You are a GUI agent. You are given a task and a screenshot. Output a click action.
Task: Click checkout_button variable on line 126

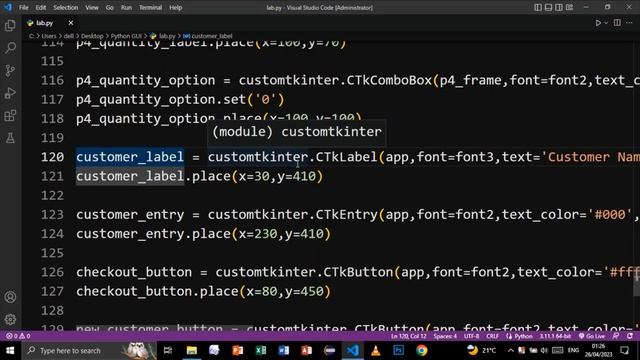pos(134,272)
